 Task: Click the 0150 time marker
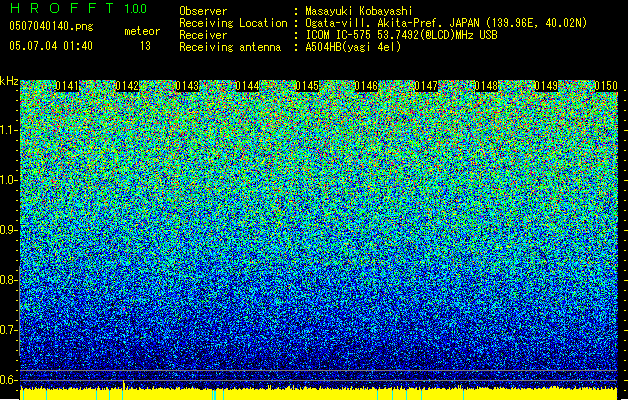coord(606,86)
